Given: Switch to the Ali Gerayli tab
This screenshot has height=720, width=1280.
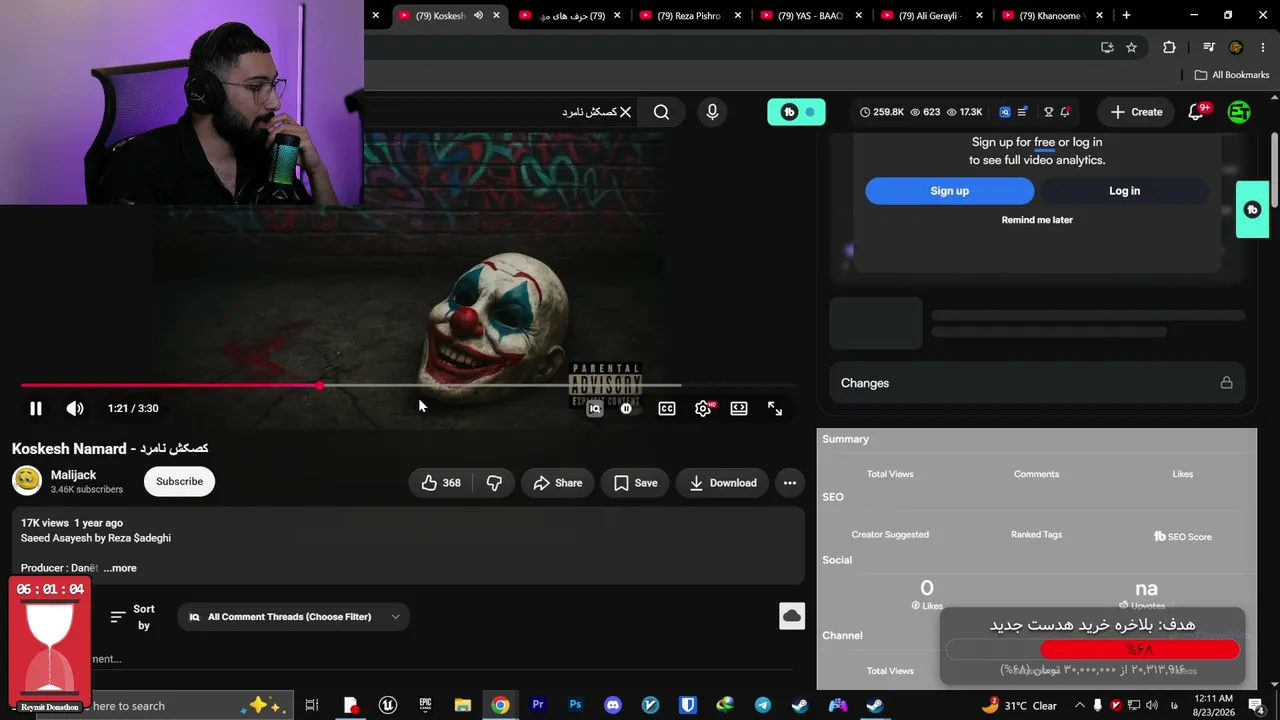Looking at the screenshot, I should click(930, 15).
